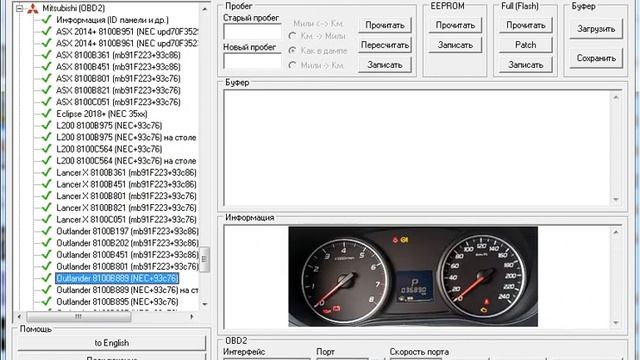Pick ASX 8100B801 (mb91F223+93c76)
The height and width of the screenshot is (360, 640).
118,79
